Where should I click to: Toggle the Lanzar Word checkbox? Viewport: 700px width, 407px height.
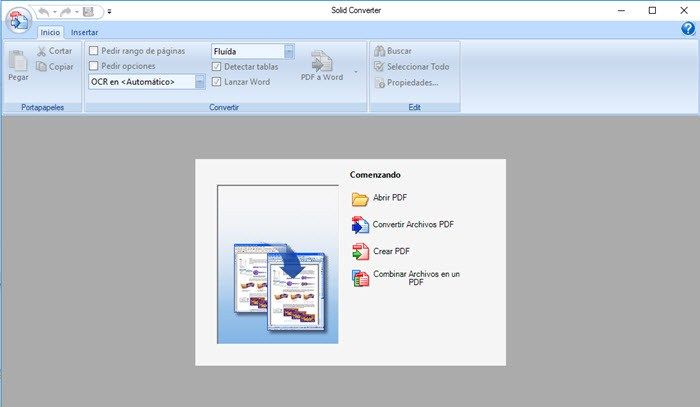click(x=217, y=82)
